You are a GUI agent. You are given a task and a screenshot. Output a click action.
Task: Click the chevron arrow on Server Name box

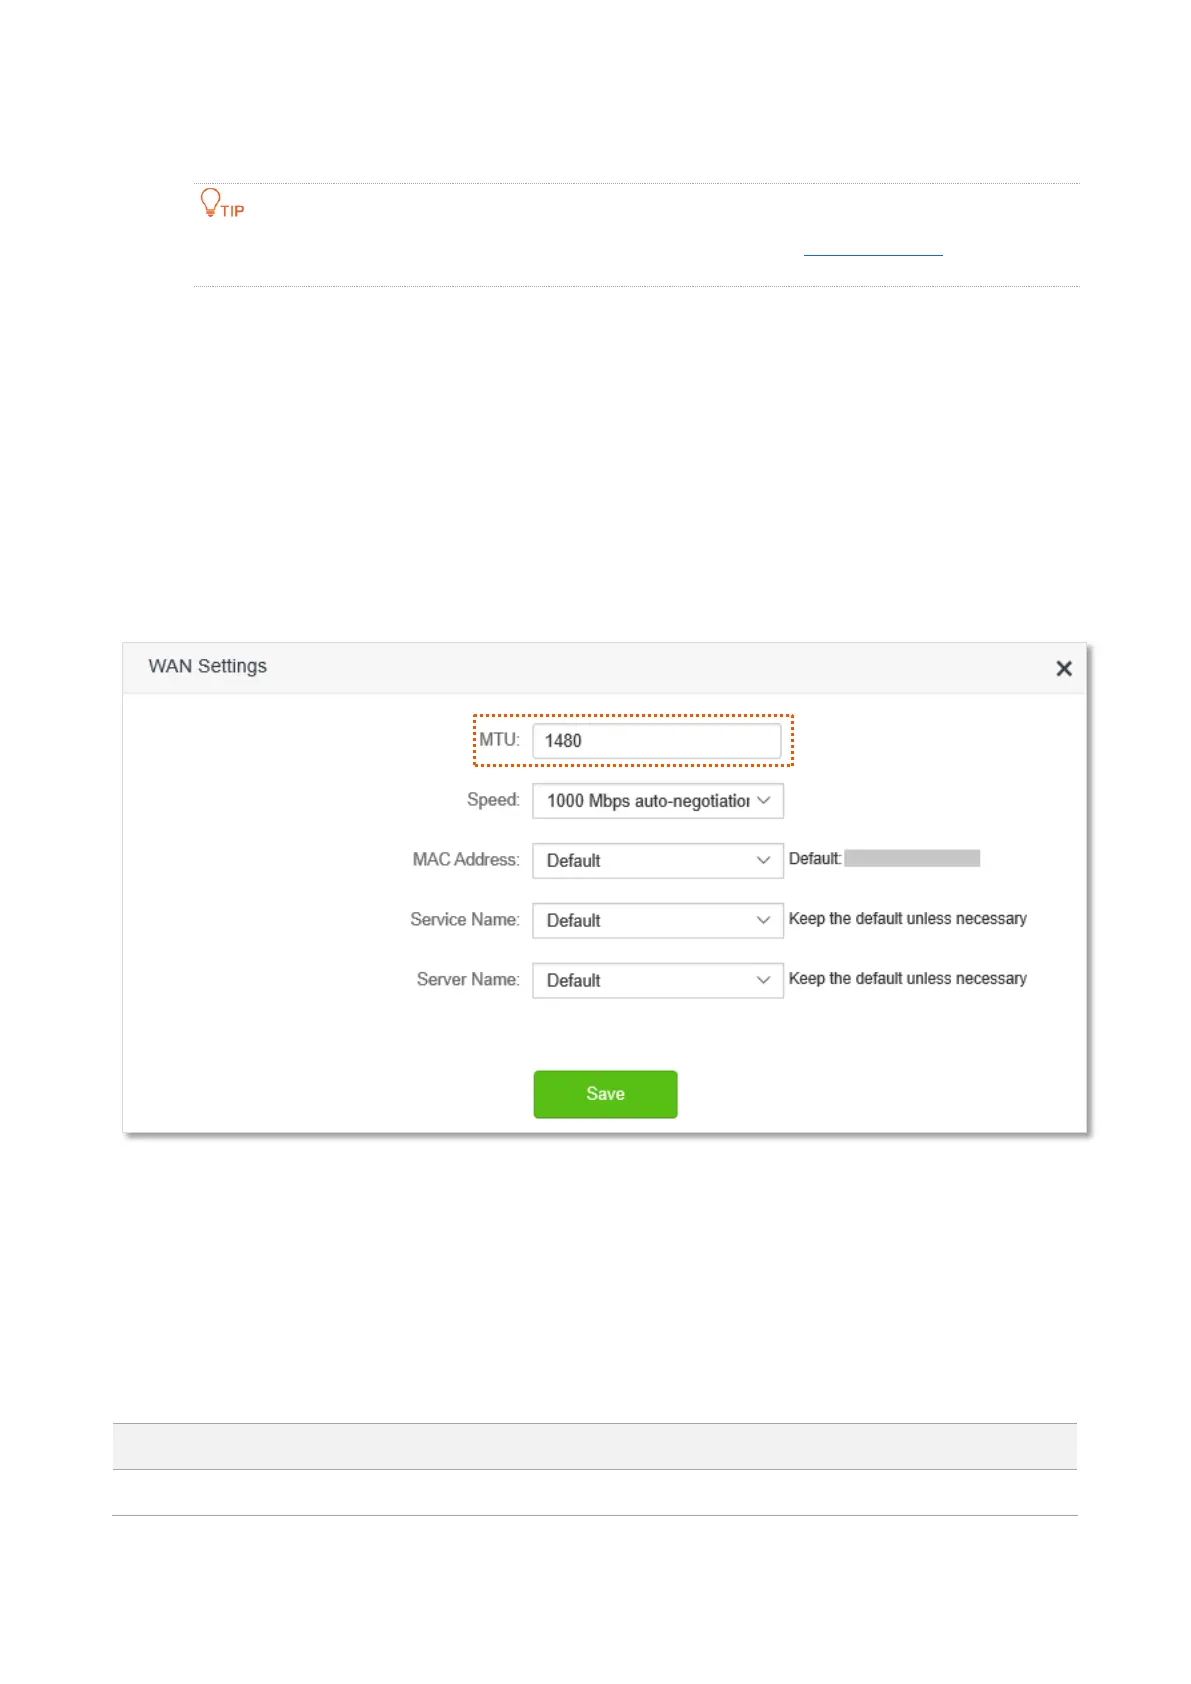[x=764, y=981]
